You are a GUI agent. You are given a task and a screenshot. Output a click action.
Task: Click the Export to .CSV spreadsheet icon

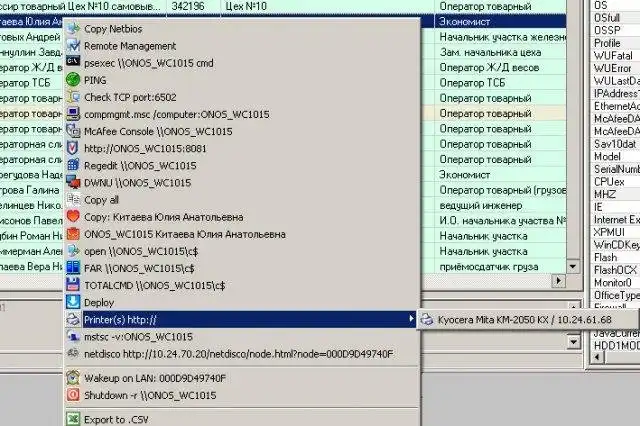click(73, 419)
